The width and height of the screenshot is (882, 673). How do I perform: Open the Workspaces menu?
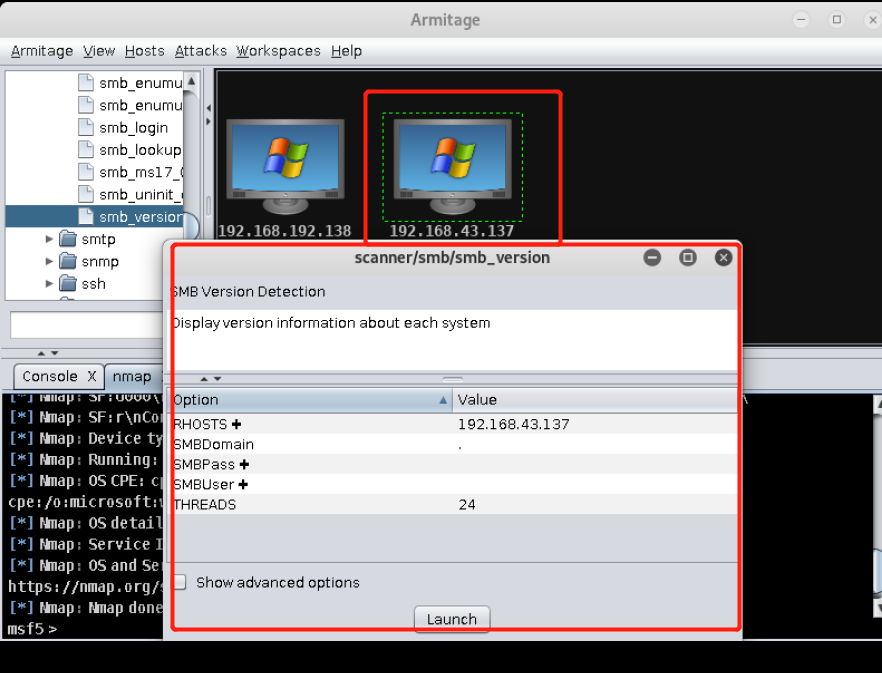point(278,51)
